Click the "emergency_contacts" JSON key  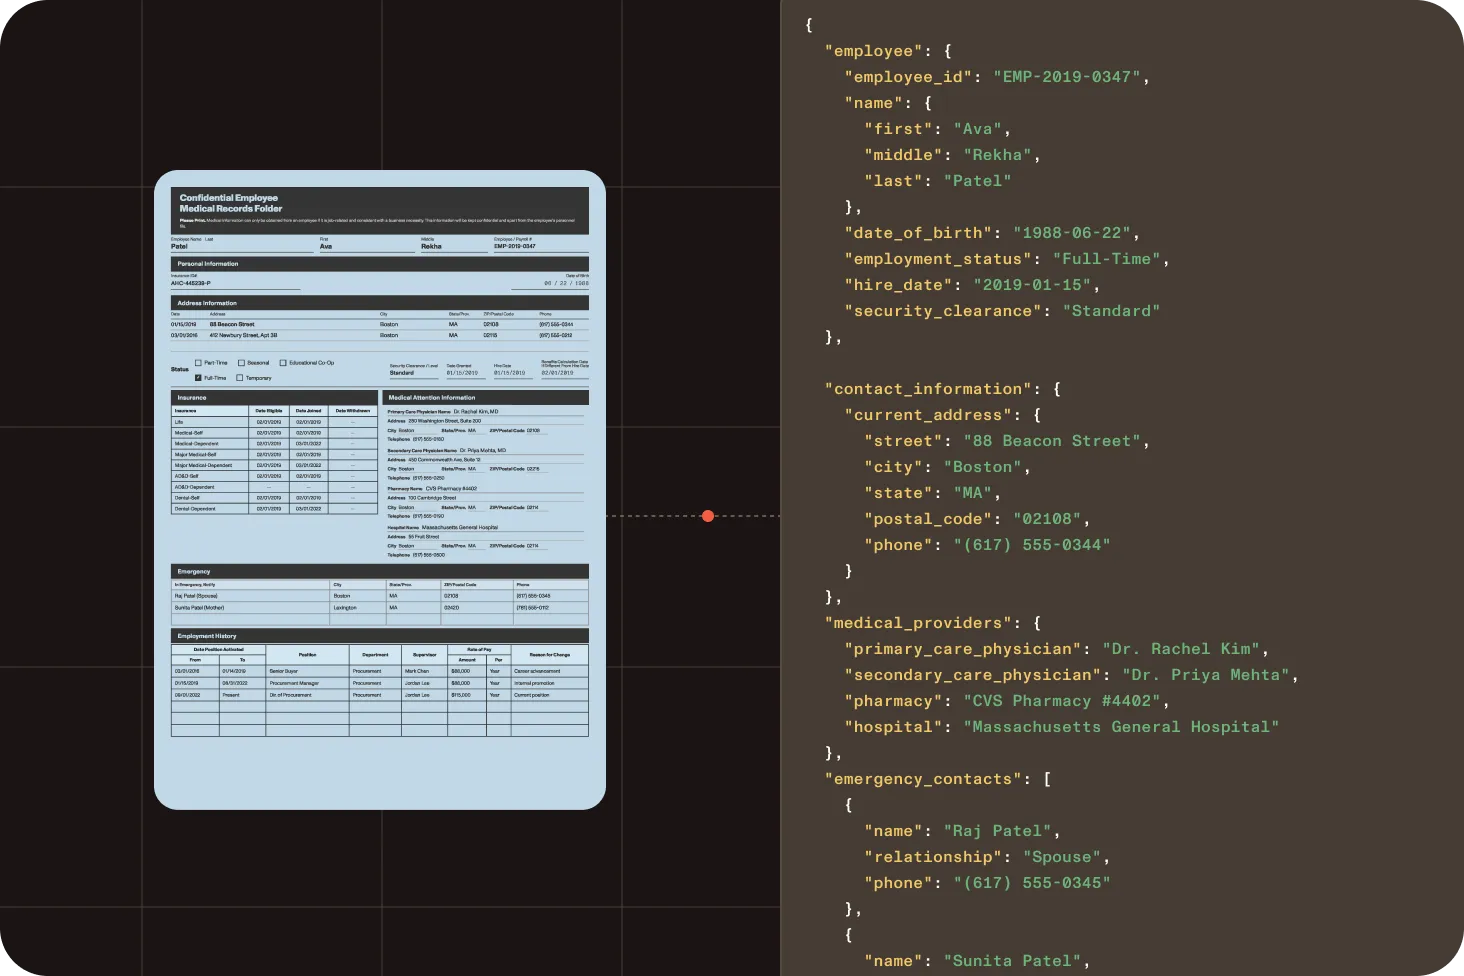(x=923, y=779)
